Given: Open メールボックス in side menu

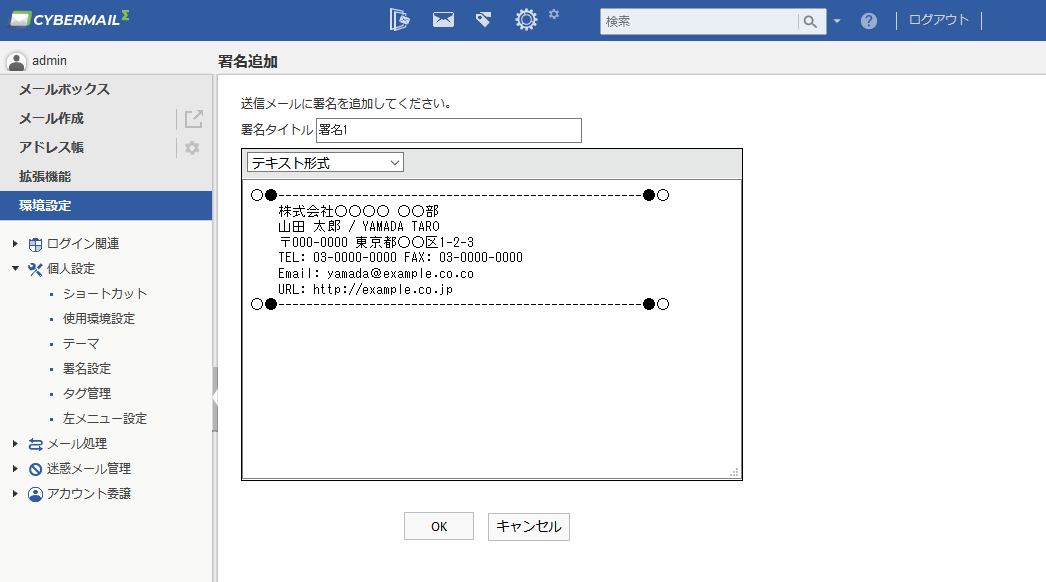Looking at the screenshot, I should click(x=64, y=89).
